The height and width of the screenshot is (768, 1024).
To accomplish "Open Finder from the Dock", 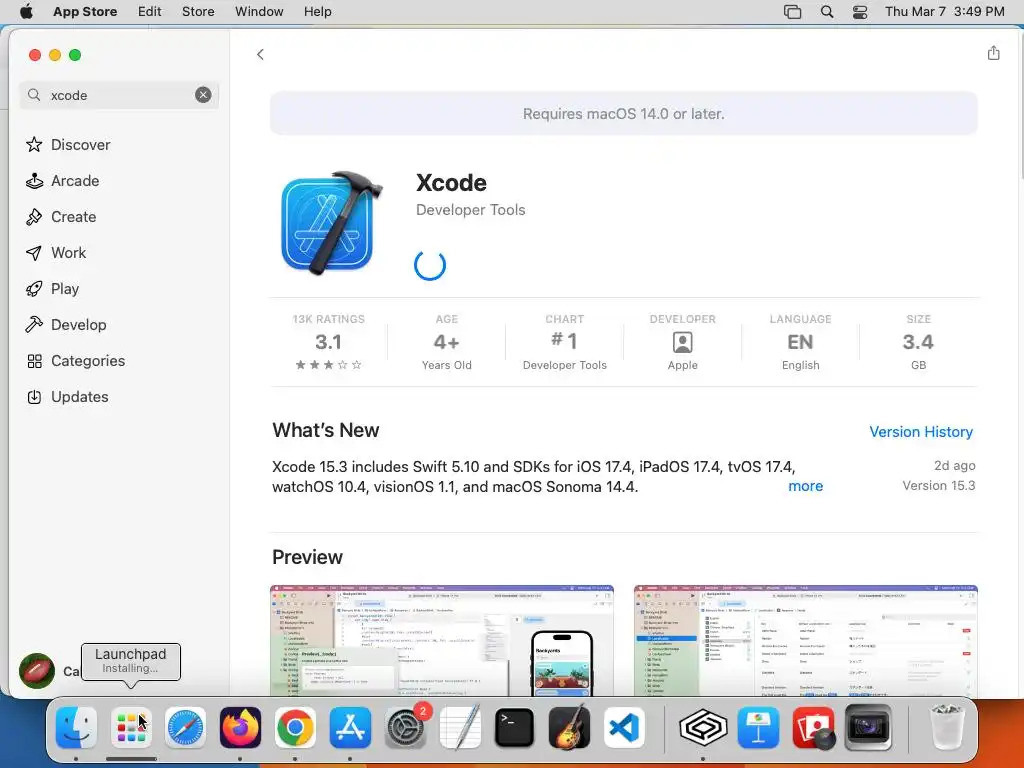I will click(x=76, y=728).
